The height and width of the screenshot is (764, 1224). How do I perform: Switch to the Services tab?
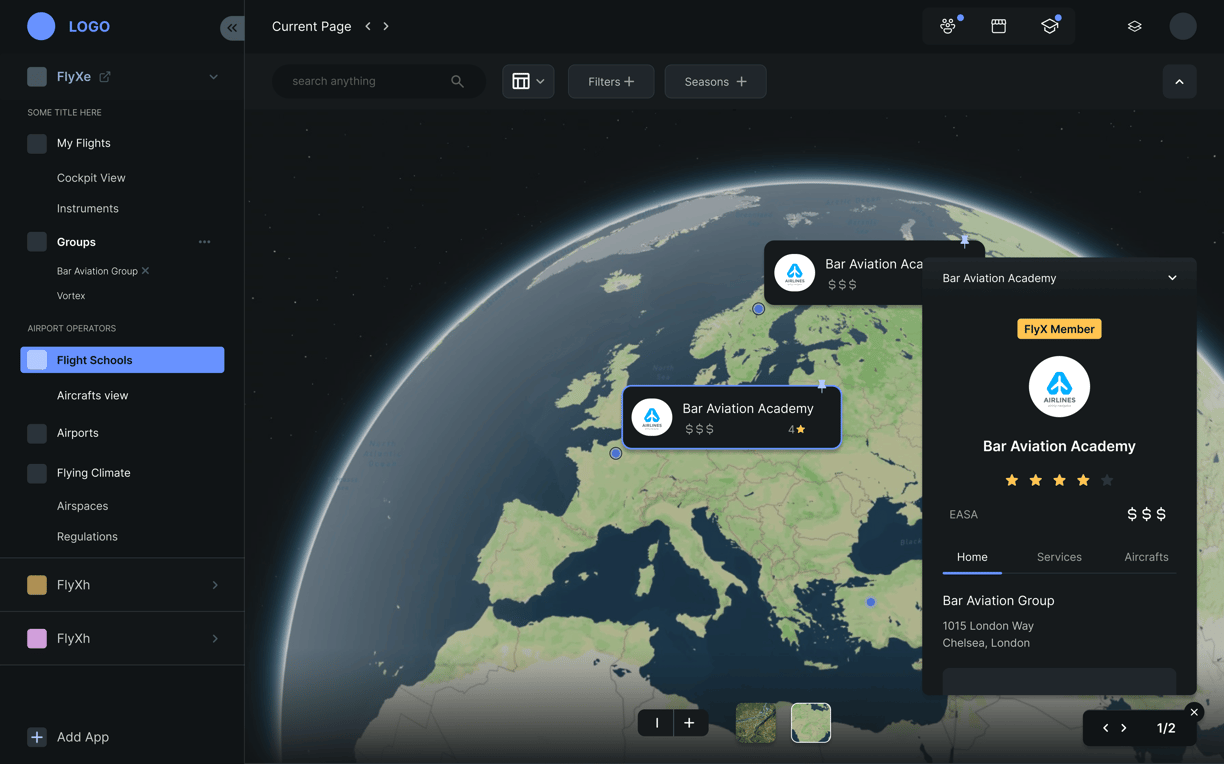click(x=1059, y=557)
